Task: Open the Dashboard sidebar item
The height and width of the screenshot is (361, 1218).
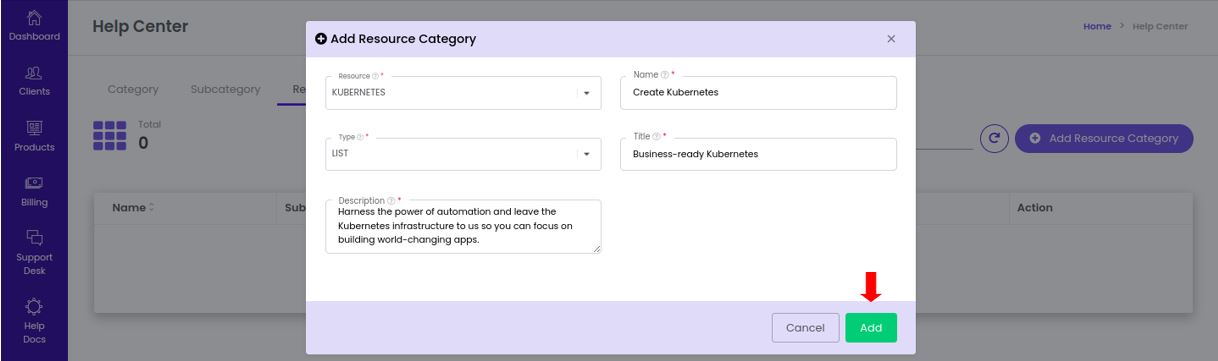Action: click(35, 25)
